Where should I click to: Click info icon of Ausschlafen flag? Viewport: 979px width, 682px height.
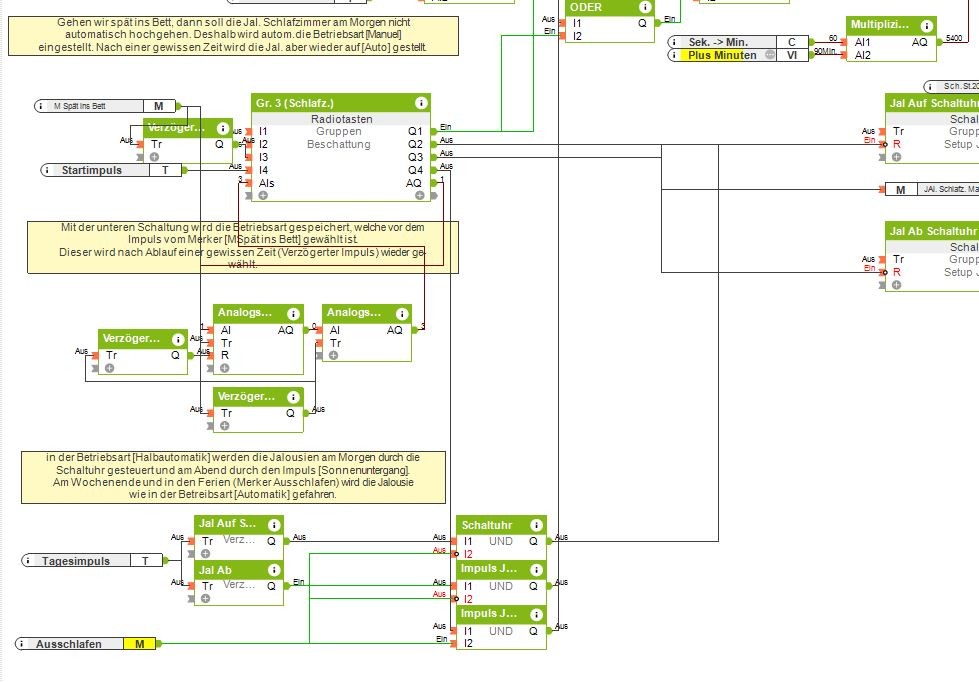tap(22, 643)
